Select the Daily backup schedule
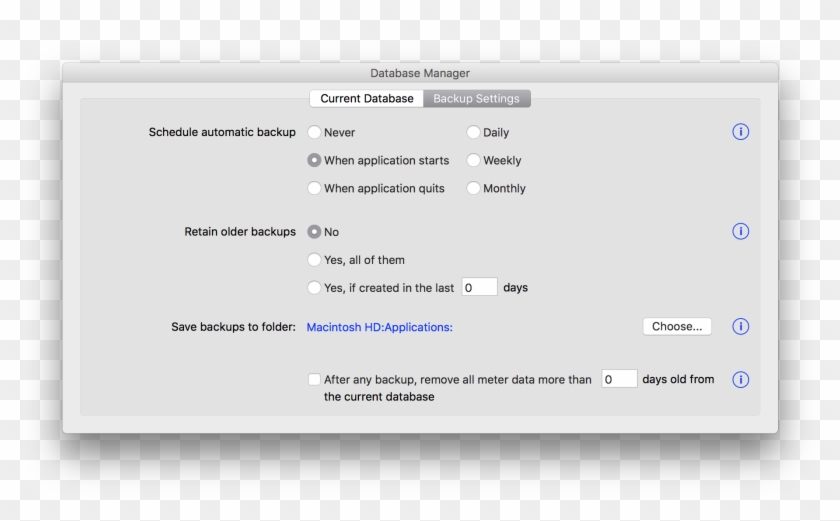This screenshot has width=840, height=521. coord(474,132)
